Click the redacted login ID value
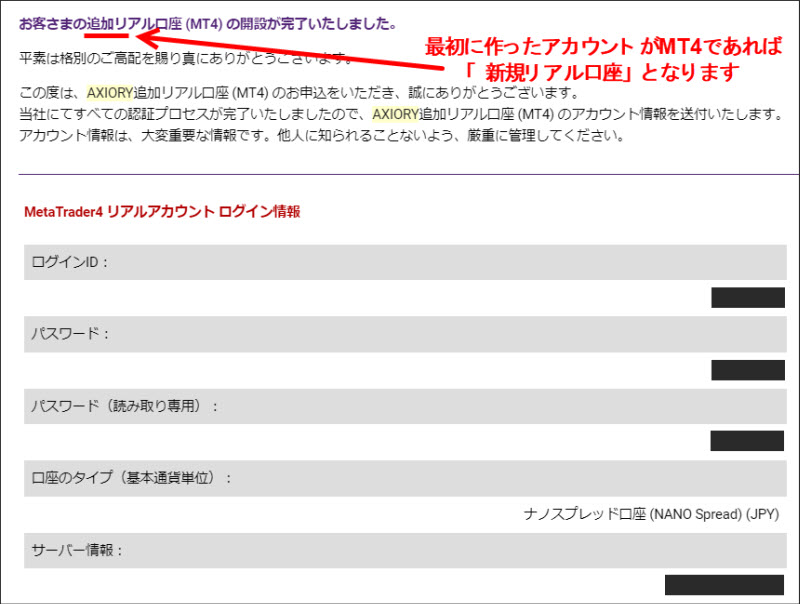800x604 pixels. 747,297
